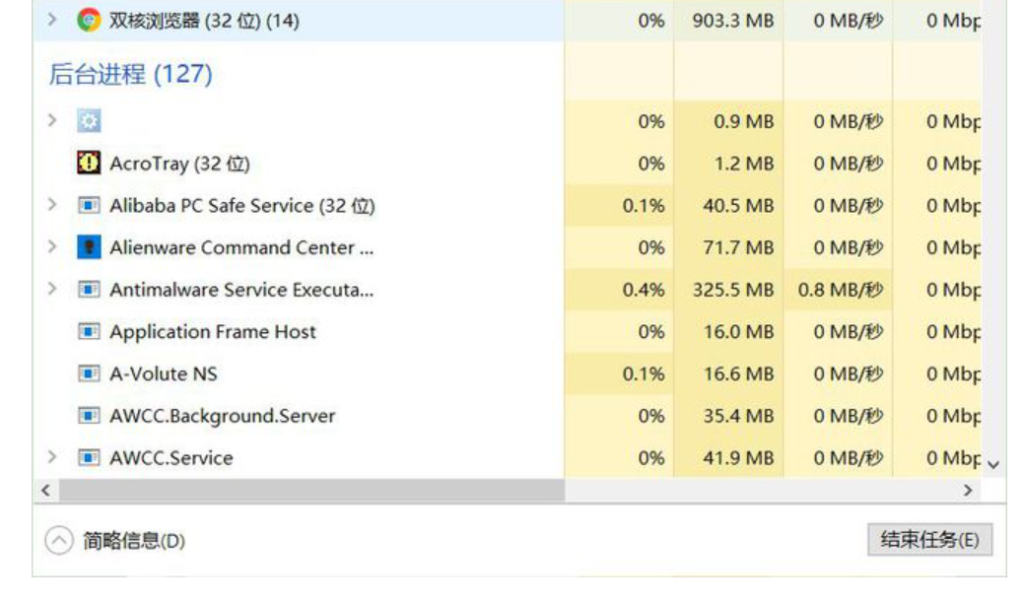Click the 结束任务 button

tap(929, 541)
